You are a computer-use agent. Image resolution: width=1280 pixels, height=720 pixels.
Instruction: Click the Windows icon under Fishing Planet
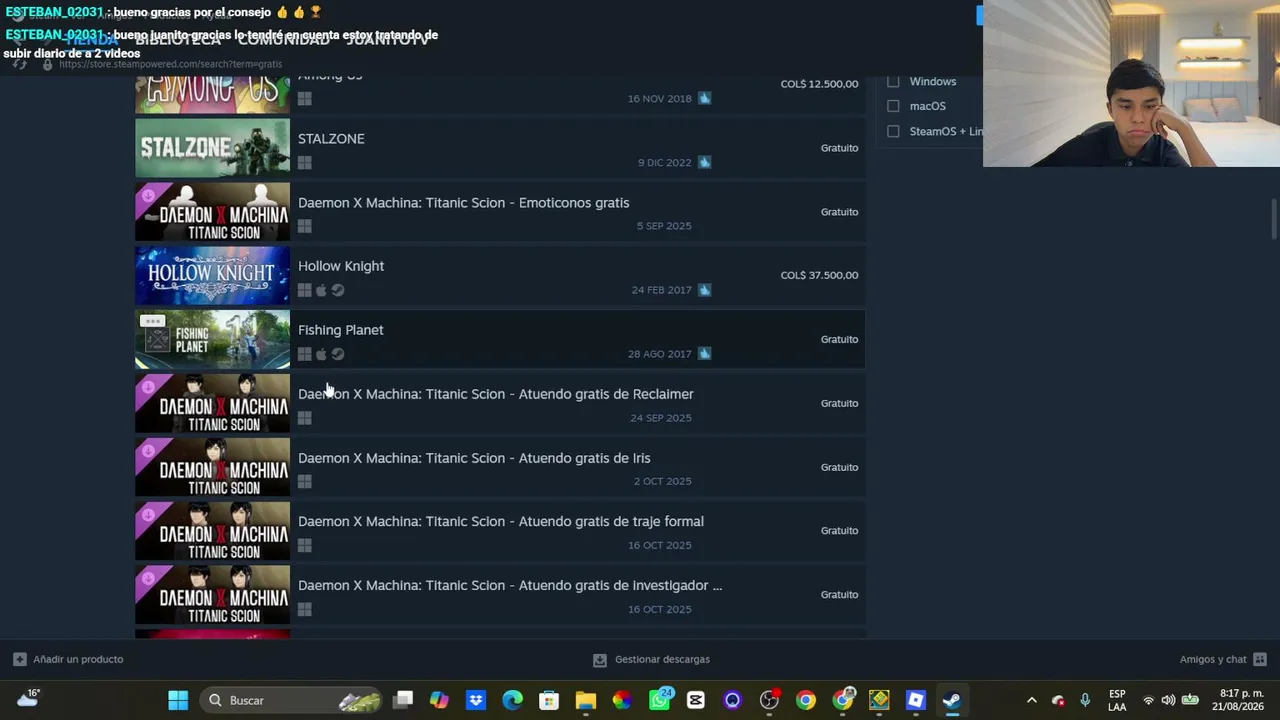click(305, 354)
